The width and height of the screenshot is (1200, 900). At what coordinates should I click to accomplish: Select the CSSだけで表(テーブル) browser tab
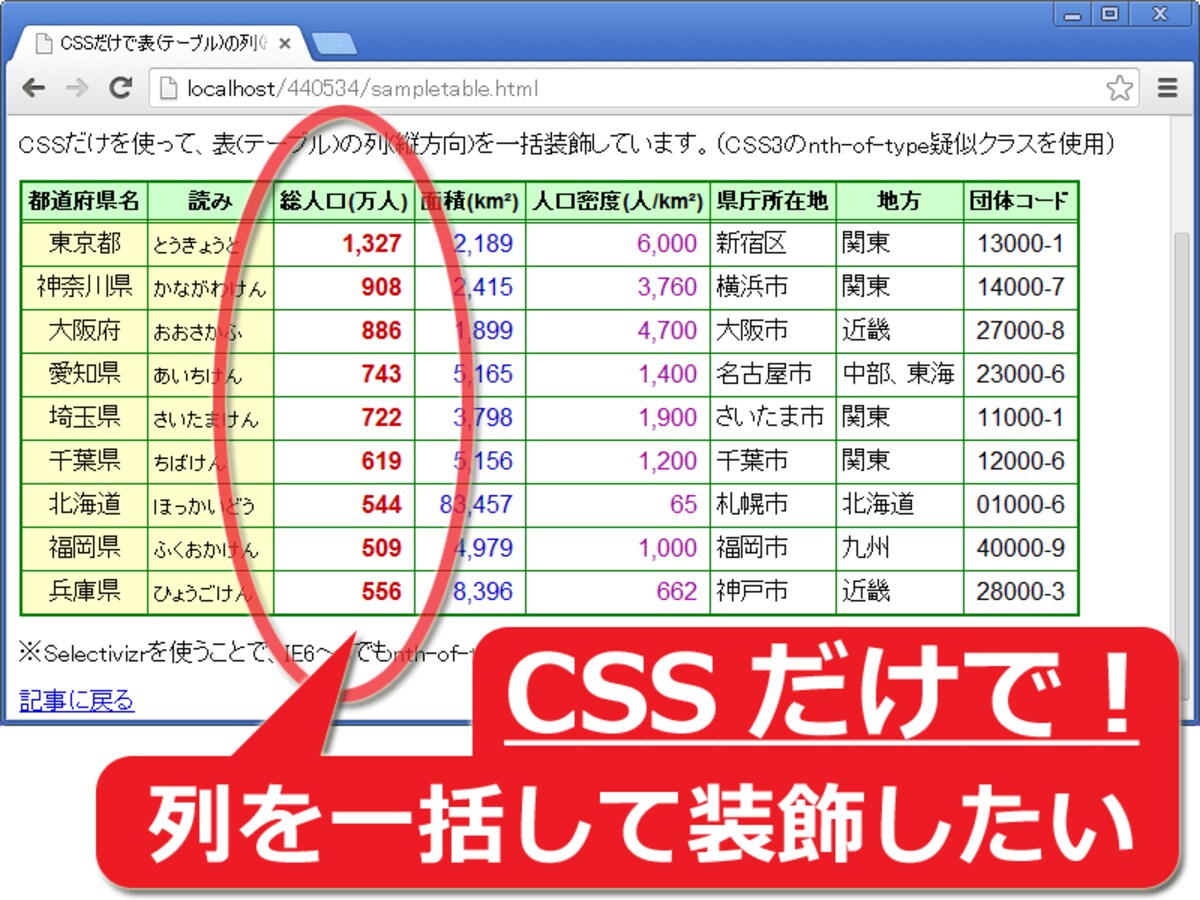tap(160, 44)
